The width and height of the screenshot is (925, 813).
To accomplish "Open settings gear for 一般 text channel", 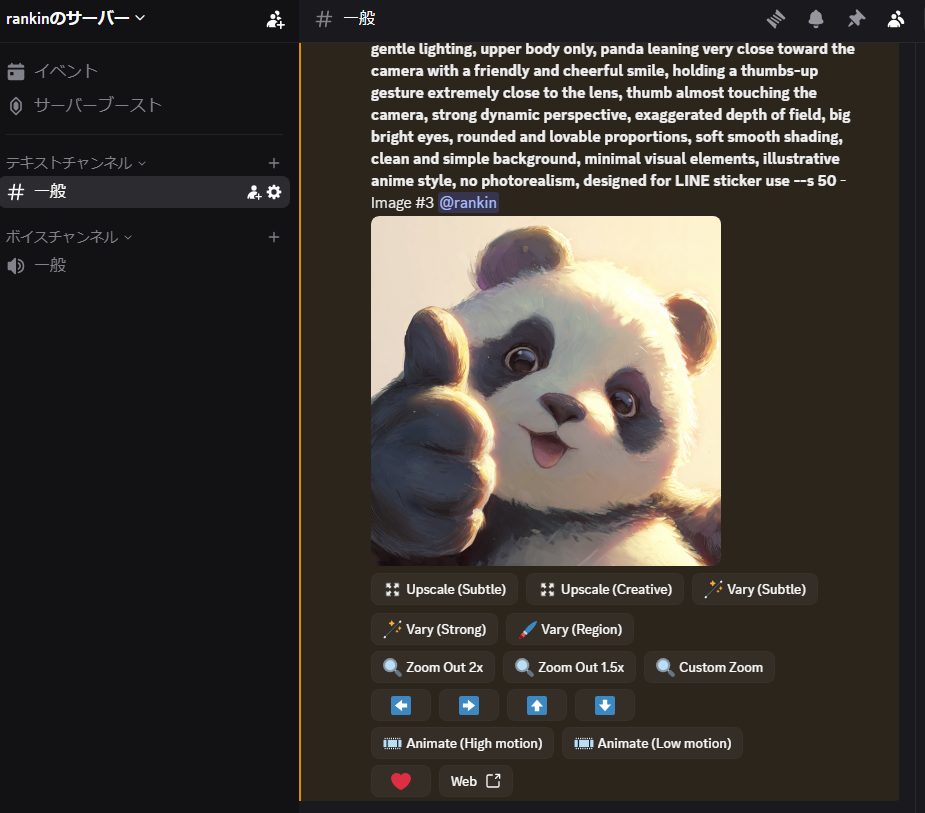I will coord(274,192).
